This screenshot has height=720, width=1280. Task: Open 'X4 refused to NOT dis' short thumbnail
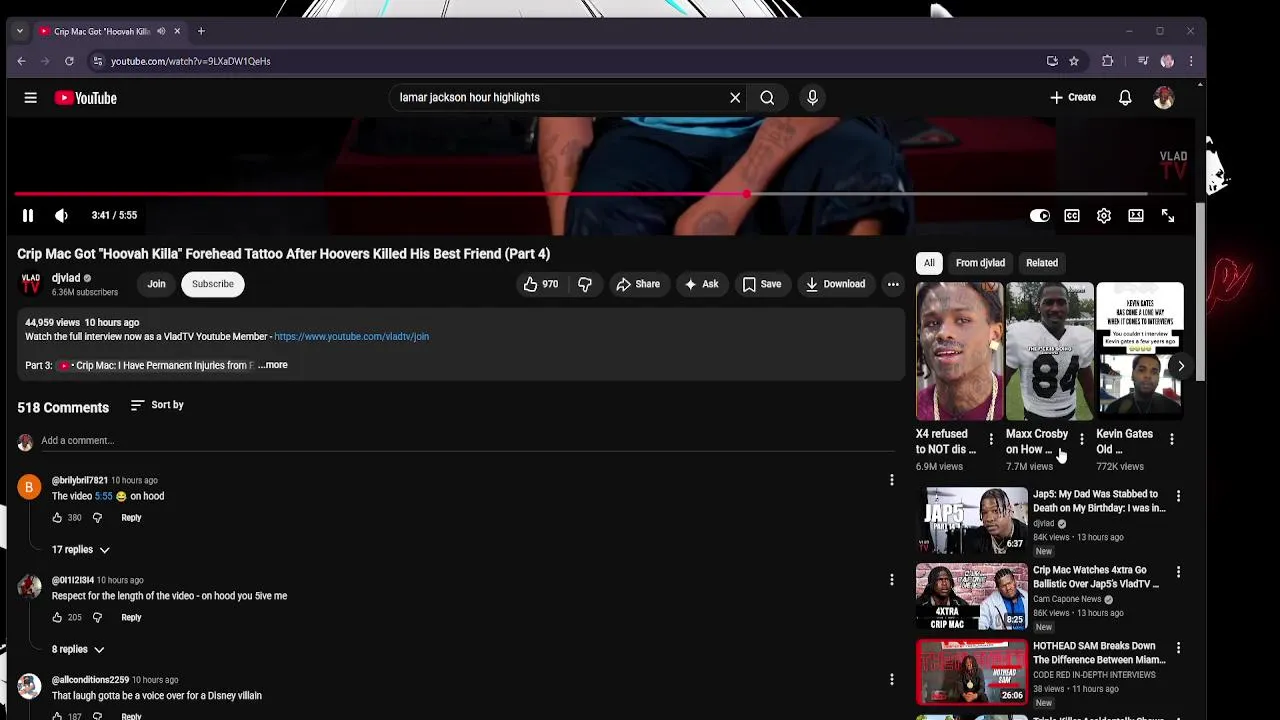tap(960, 352)
